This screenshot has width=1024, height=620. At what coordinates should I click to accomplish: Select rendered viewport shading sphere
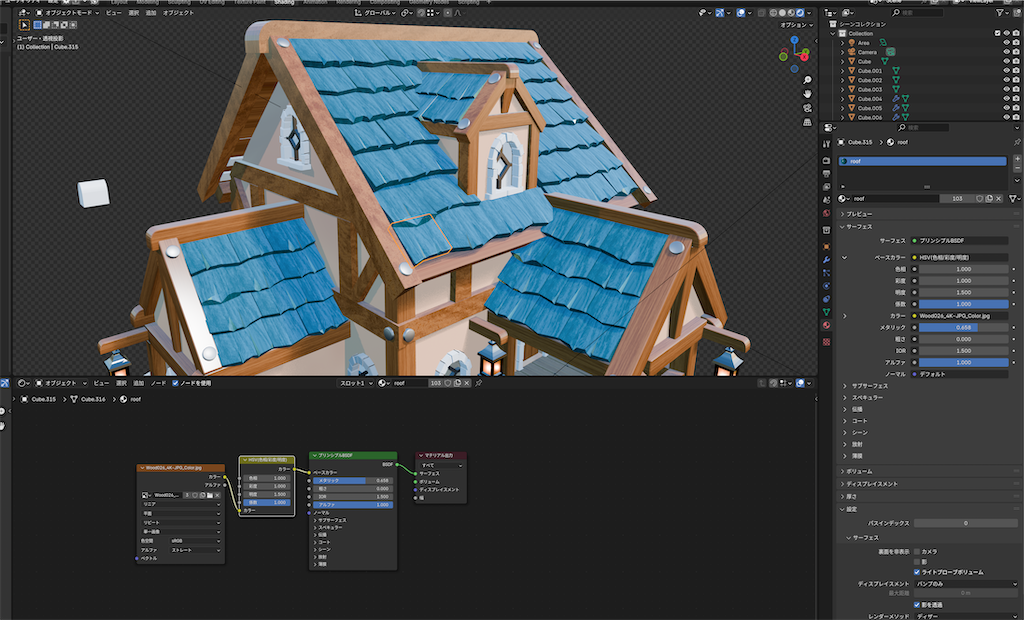pyautogui.click(x=800, y=12)
